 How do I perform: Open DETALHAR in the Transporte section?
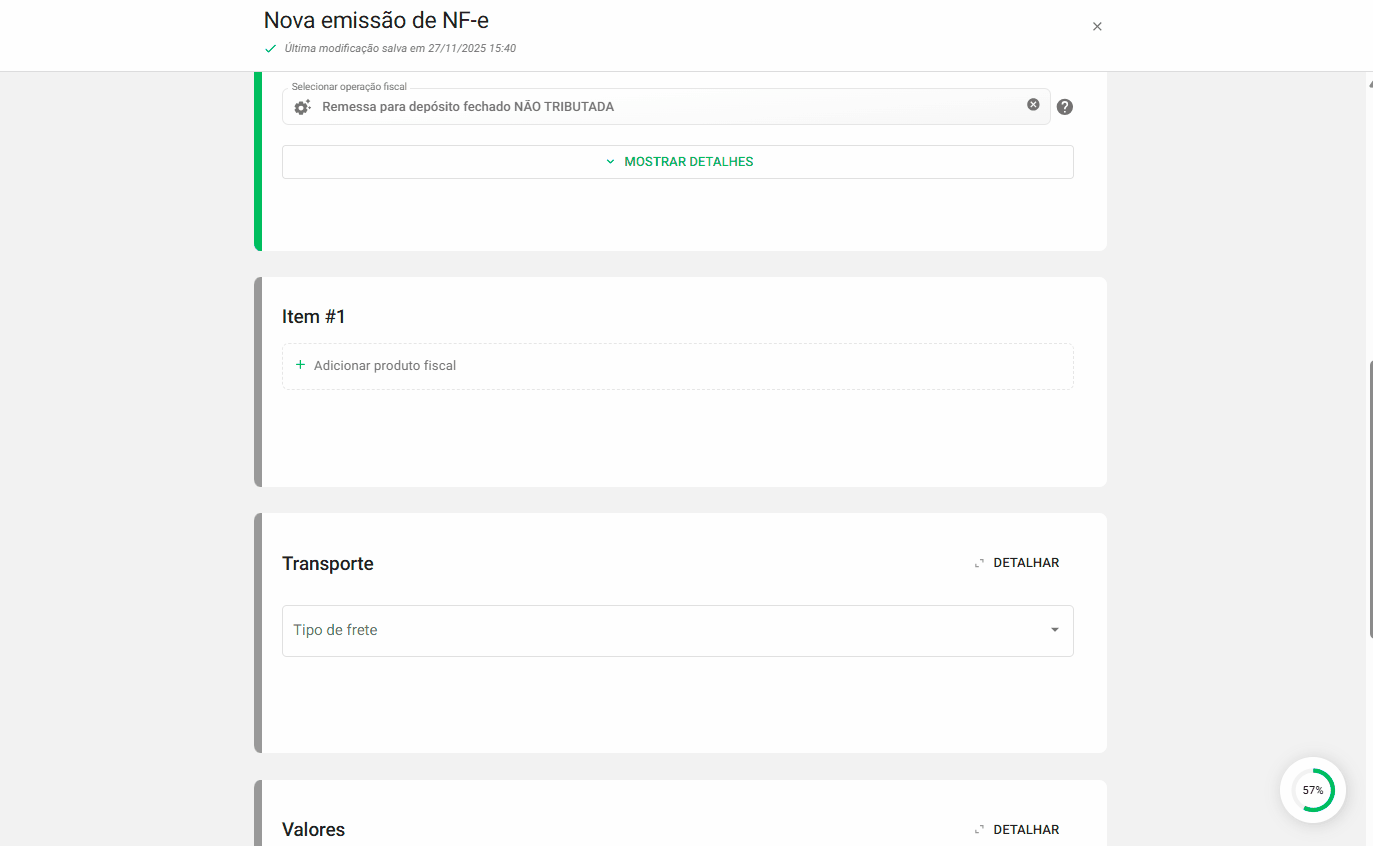point(1025,563)
